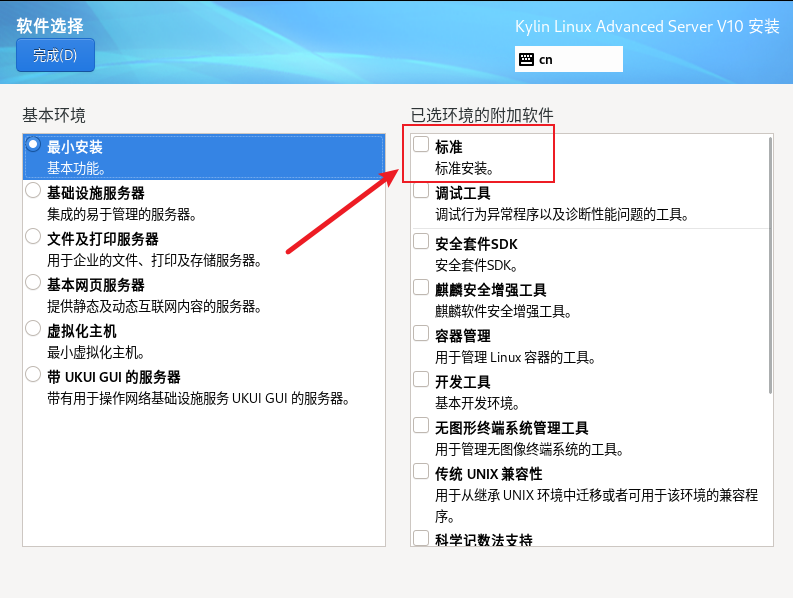
Task: Enable the 无图形终端系统管理工具 checkbox
Action: tap(421, 425)
